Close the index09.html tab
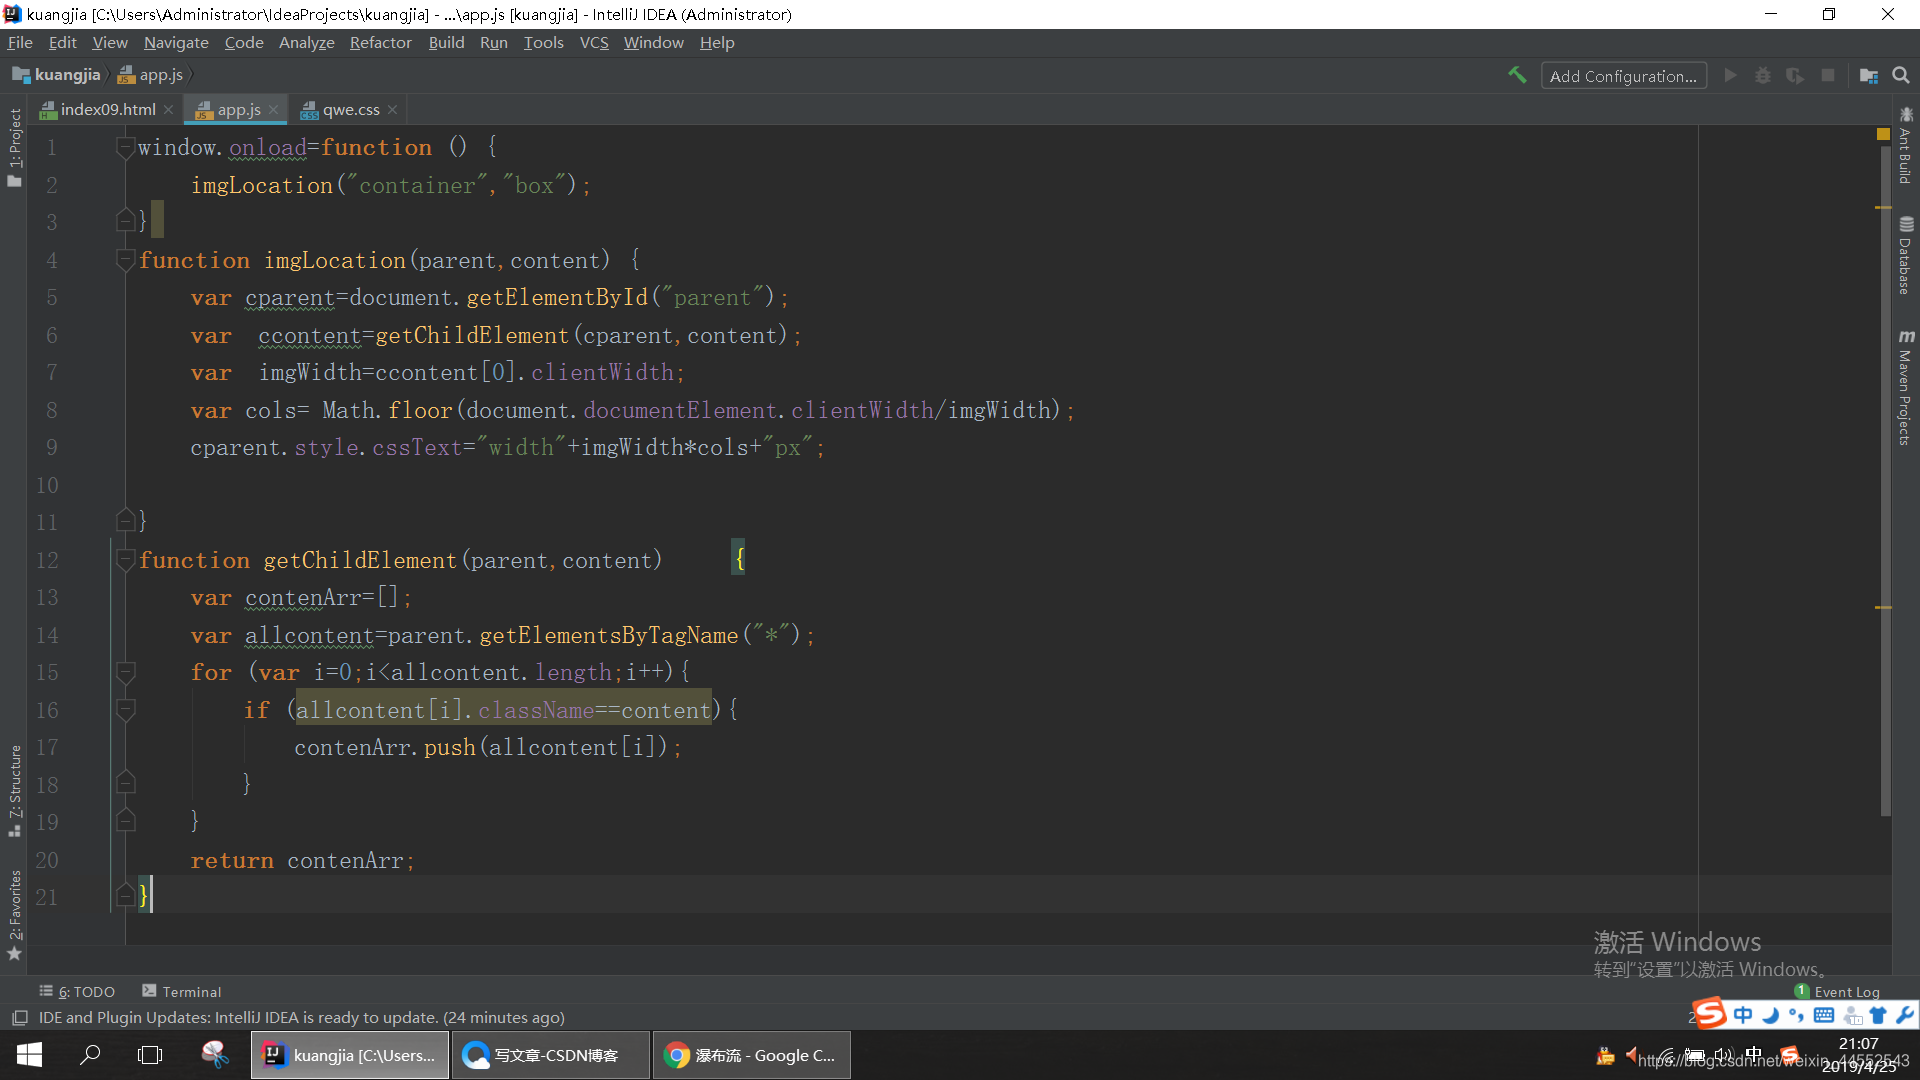 (x=168, y=109)
